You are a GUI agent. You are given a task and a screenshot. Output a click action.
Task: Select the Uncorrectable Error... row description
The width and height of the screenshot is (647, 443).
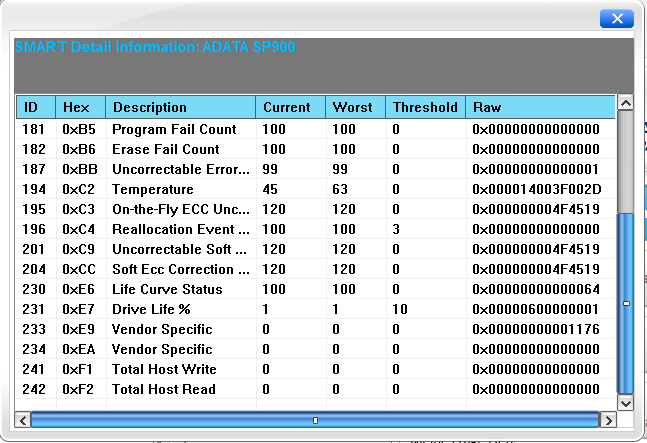pos(181,169)
